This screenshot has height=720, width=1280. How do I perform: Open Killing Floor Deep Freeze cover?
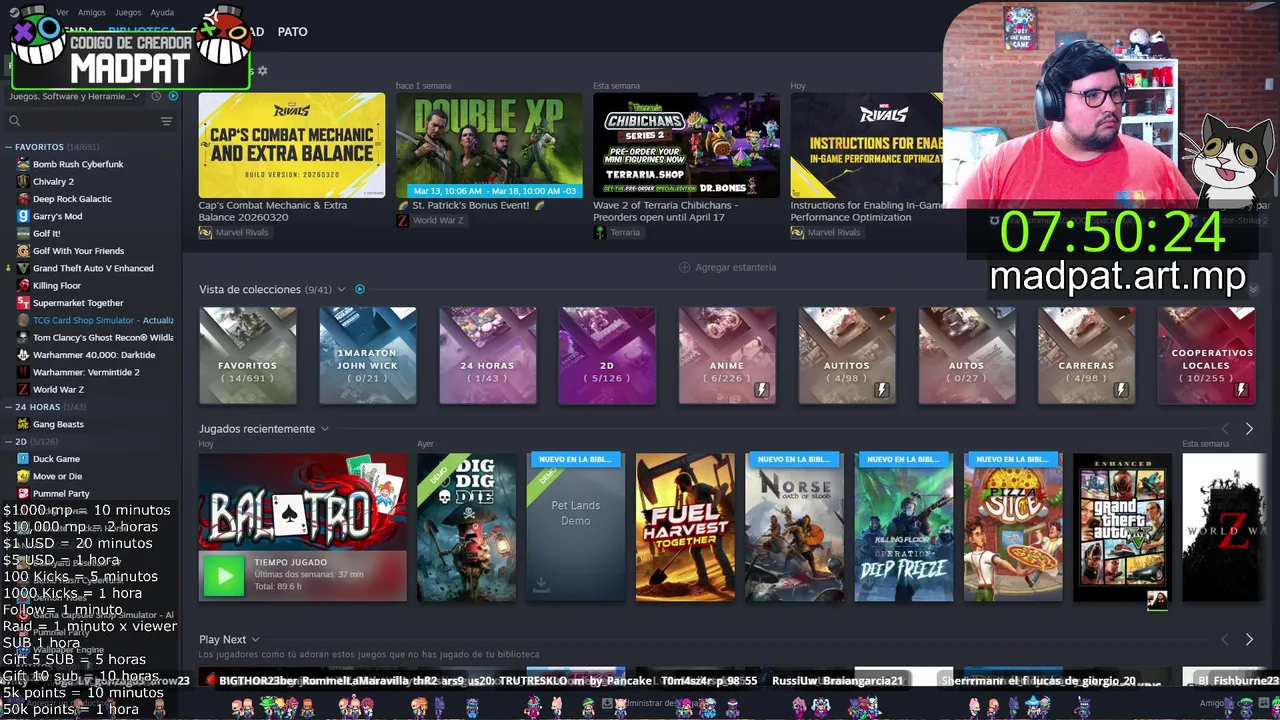pyautogui.click(x=904, y=528)
